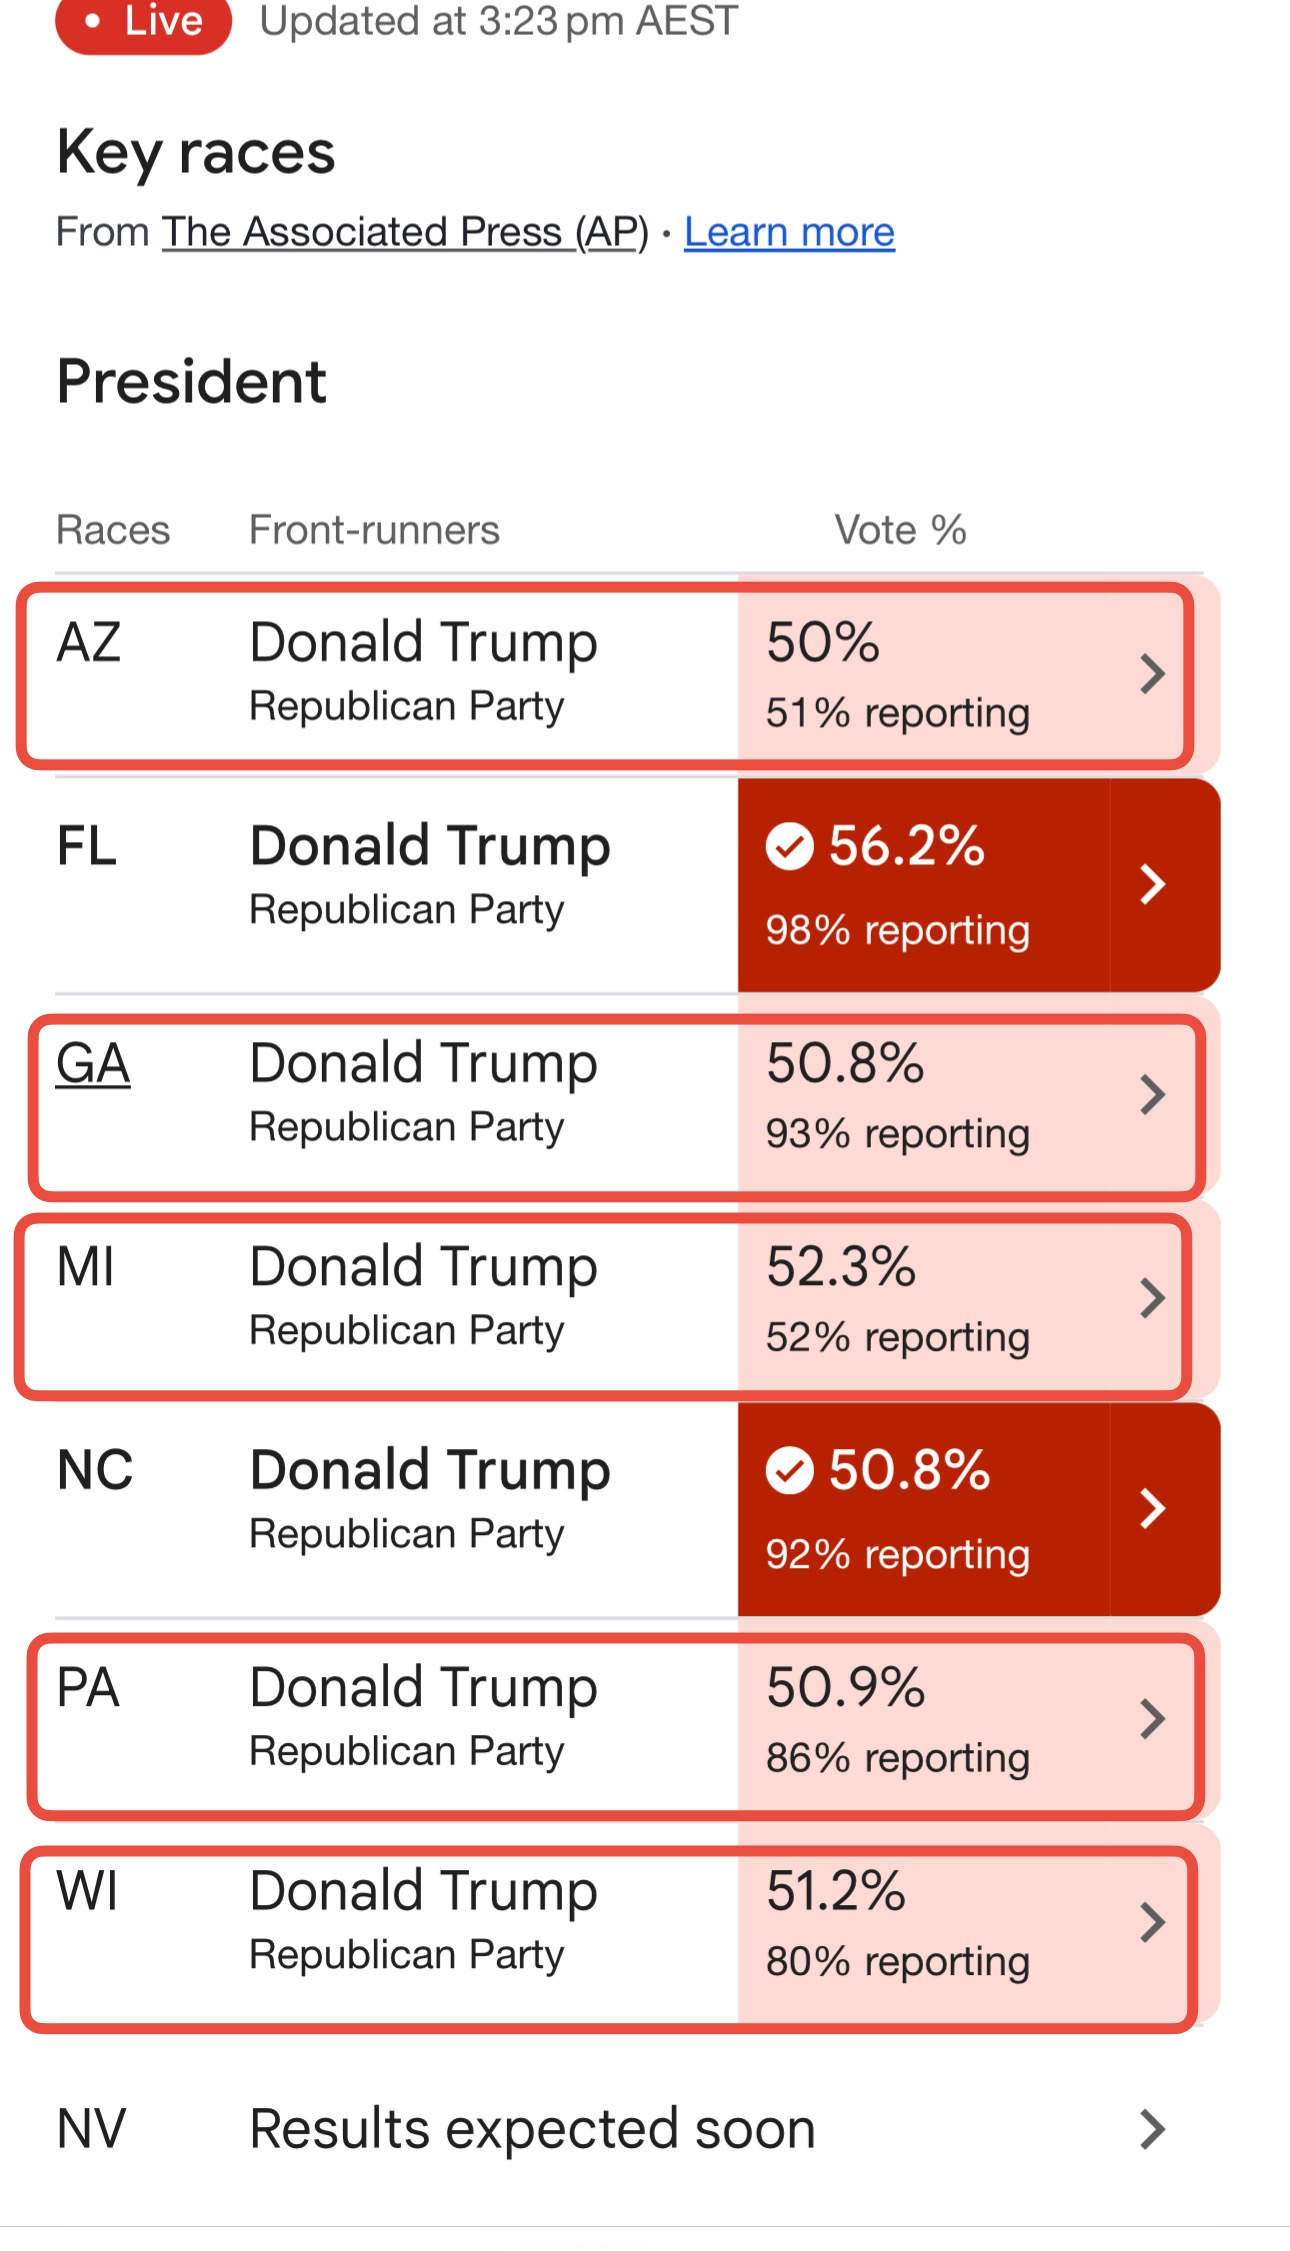Open The Associated Press (AP) link
This screenshot has width=1290, height=2251.
click(406, 232)
